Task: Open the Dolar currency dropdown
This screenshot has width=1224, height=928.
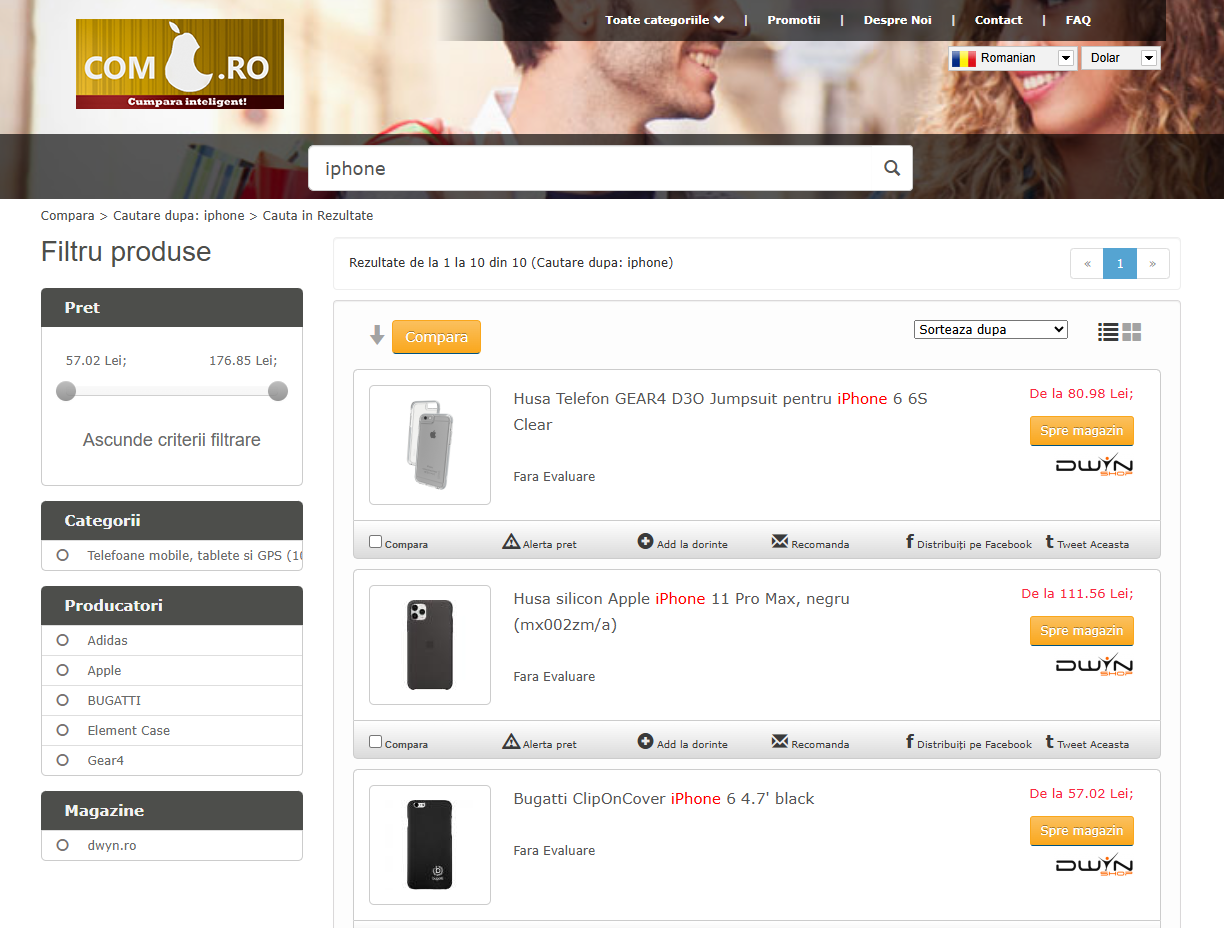Action: pyautogui.click(x=1120, y=58)
